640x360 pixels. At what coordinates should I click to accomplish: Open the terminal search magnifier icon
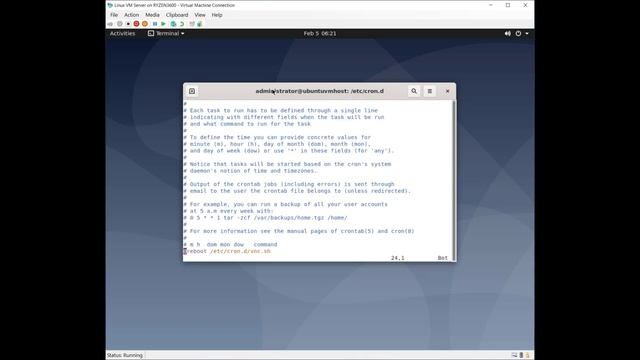tap(414, 91)
